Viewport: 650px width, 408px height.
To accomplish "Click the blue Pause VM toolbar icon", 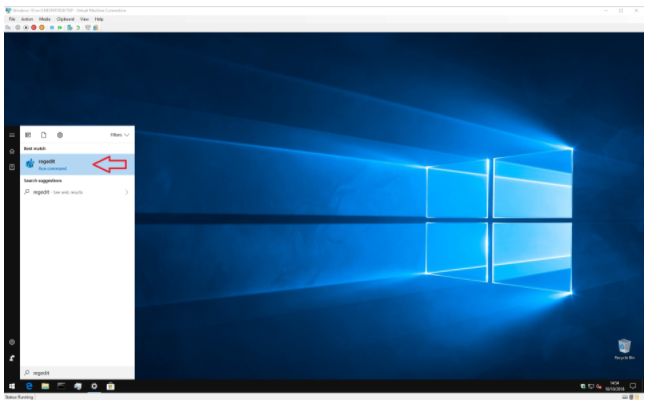I will [52, 27].
